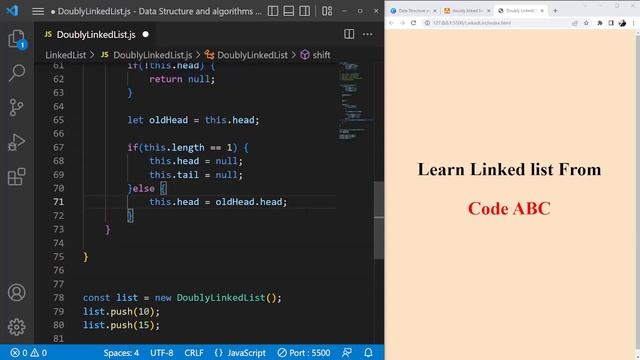This screenshot has width=640, height=360.
Task: Click line number 78 in the gutter
Action: (x=58, y=298)
